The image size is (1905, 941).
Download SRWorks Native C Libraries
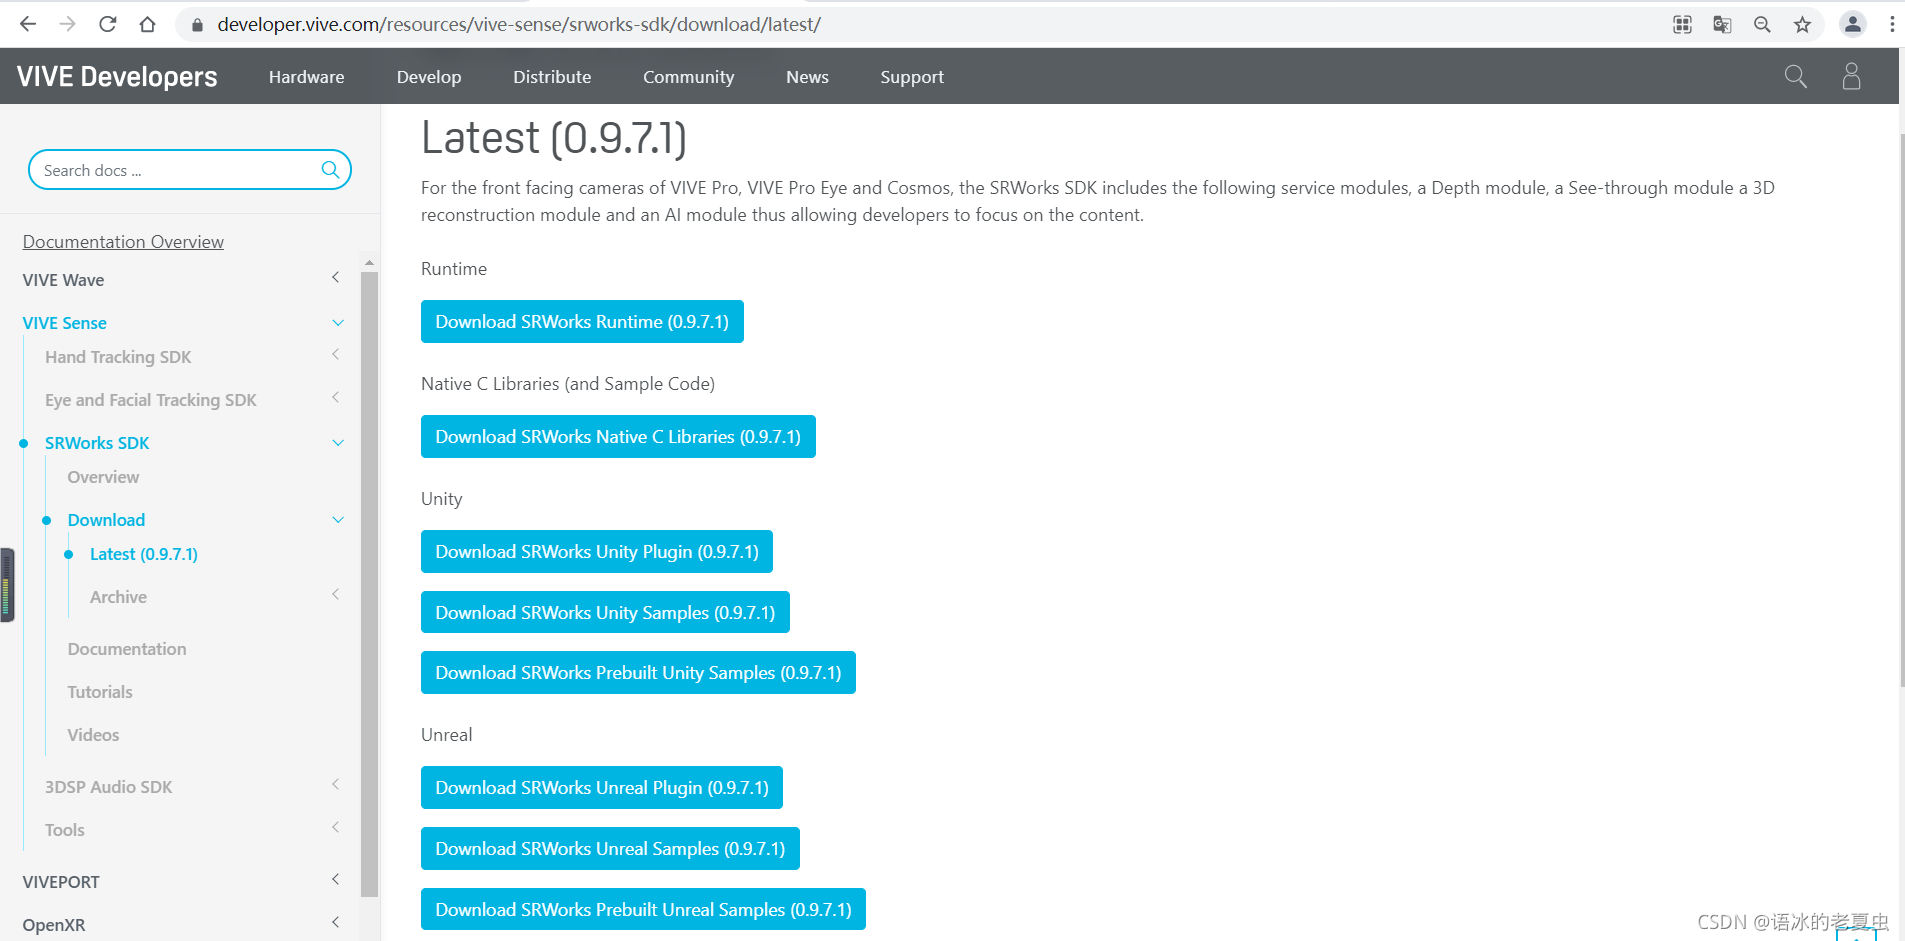pos(618,437)
